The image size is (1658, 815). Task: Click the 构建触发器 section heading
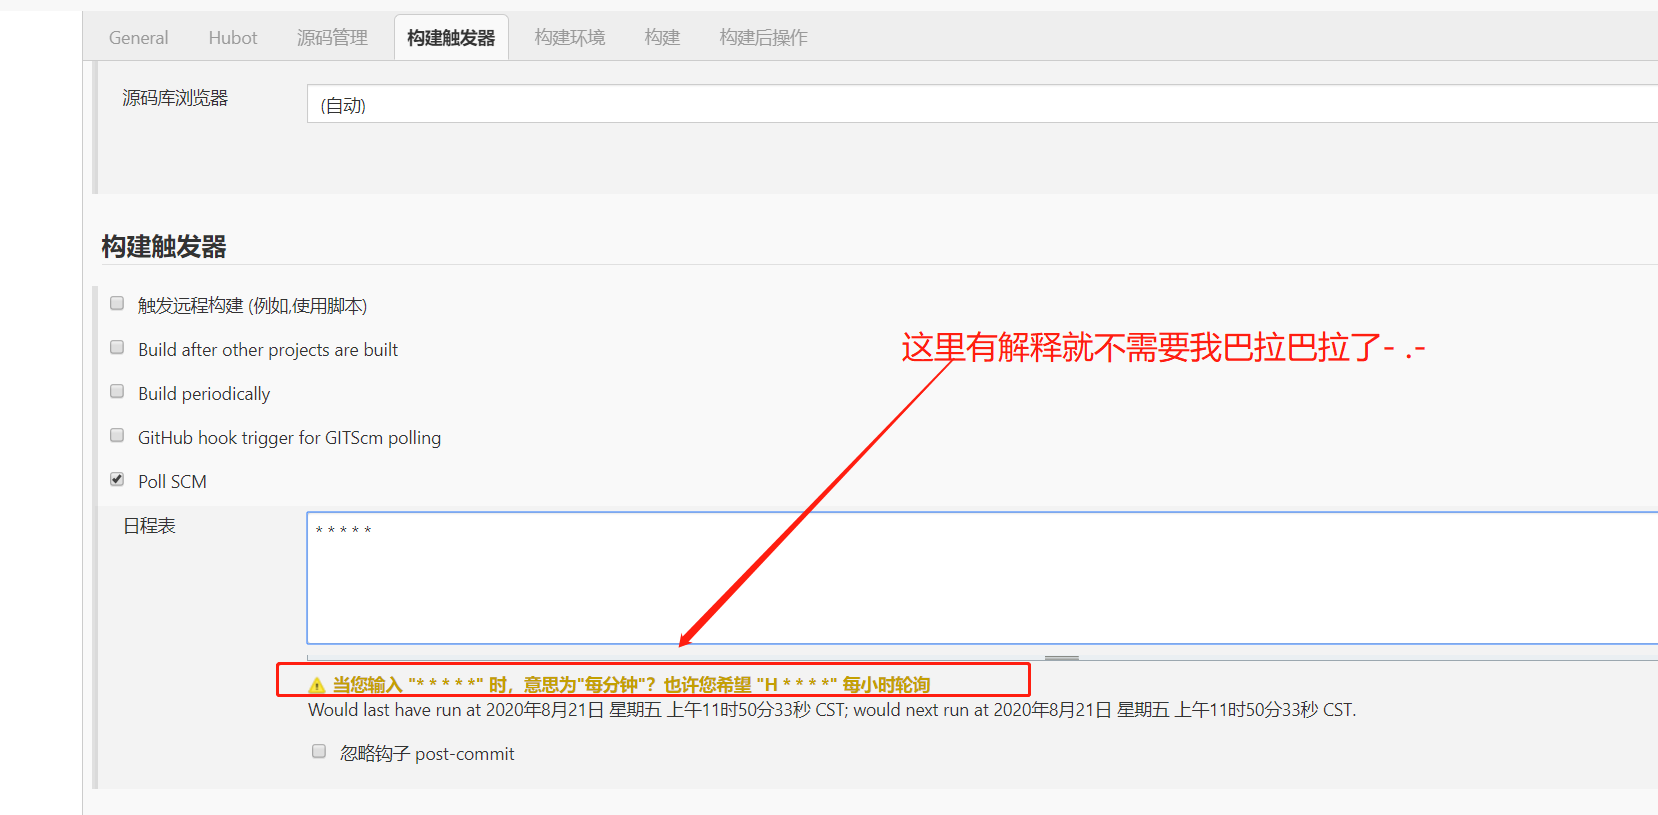tap(164, 247)
